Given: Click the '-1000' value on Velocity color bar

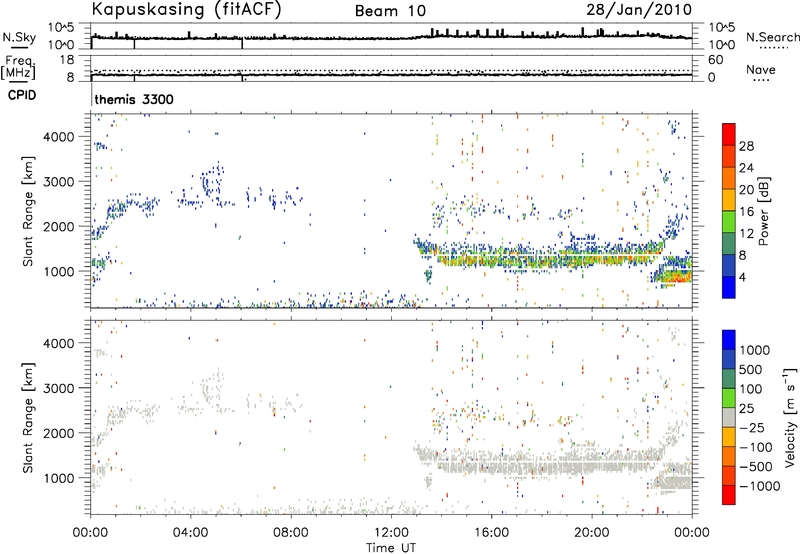Looking at the screenshot, I should (760, 486).
